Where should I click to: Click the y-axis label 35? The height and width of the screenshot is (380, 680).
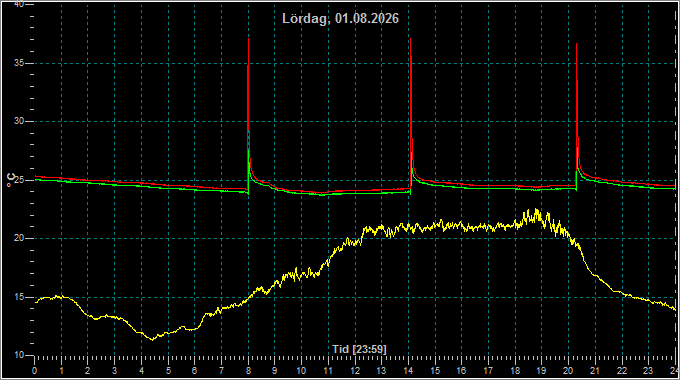(19, 63)
